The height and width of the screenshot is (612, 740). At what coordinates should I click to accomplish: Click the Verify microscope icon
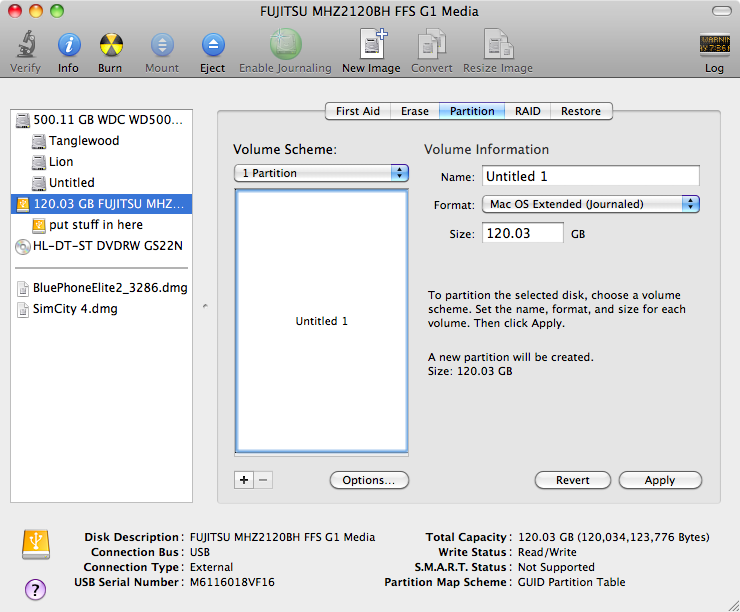click(x=25, y=45)
